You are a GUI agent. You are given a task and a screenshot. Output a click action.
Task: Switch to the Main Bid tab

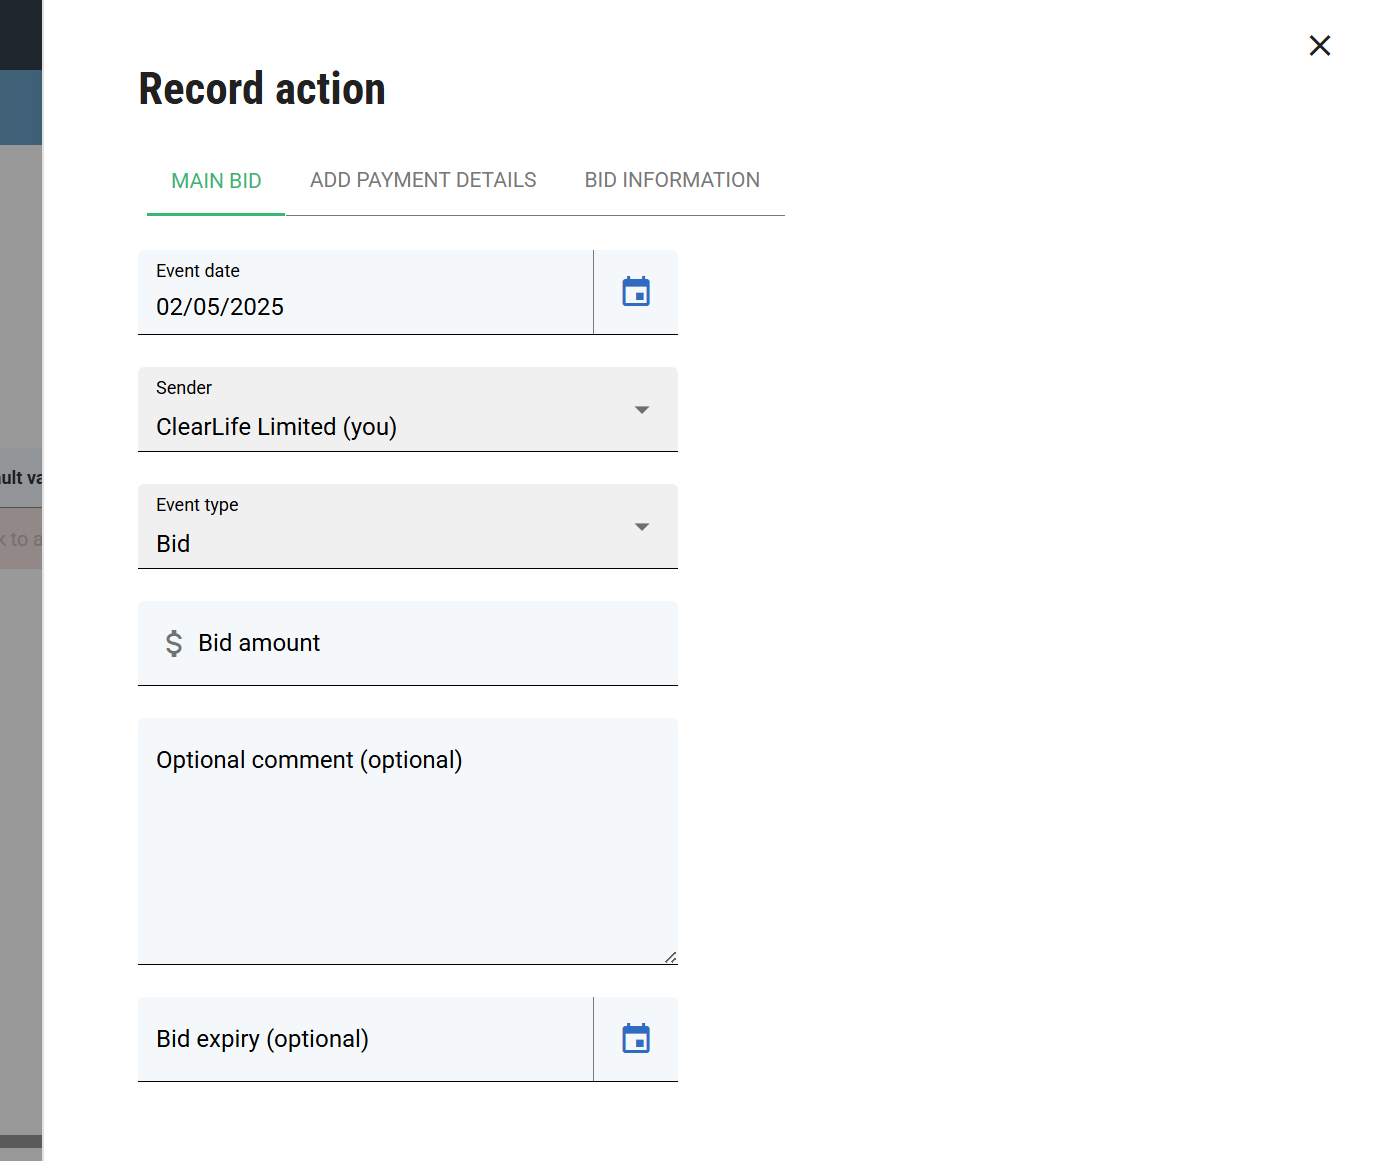click(x=216, y=181)
